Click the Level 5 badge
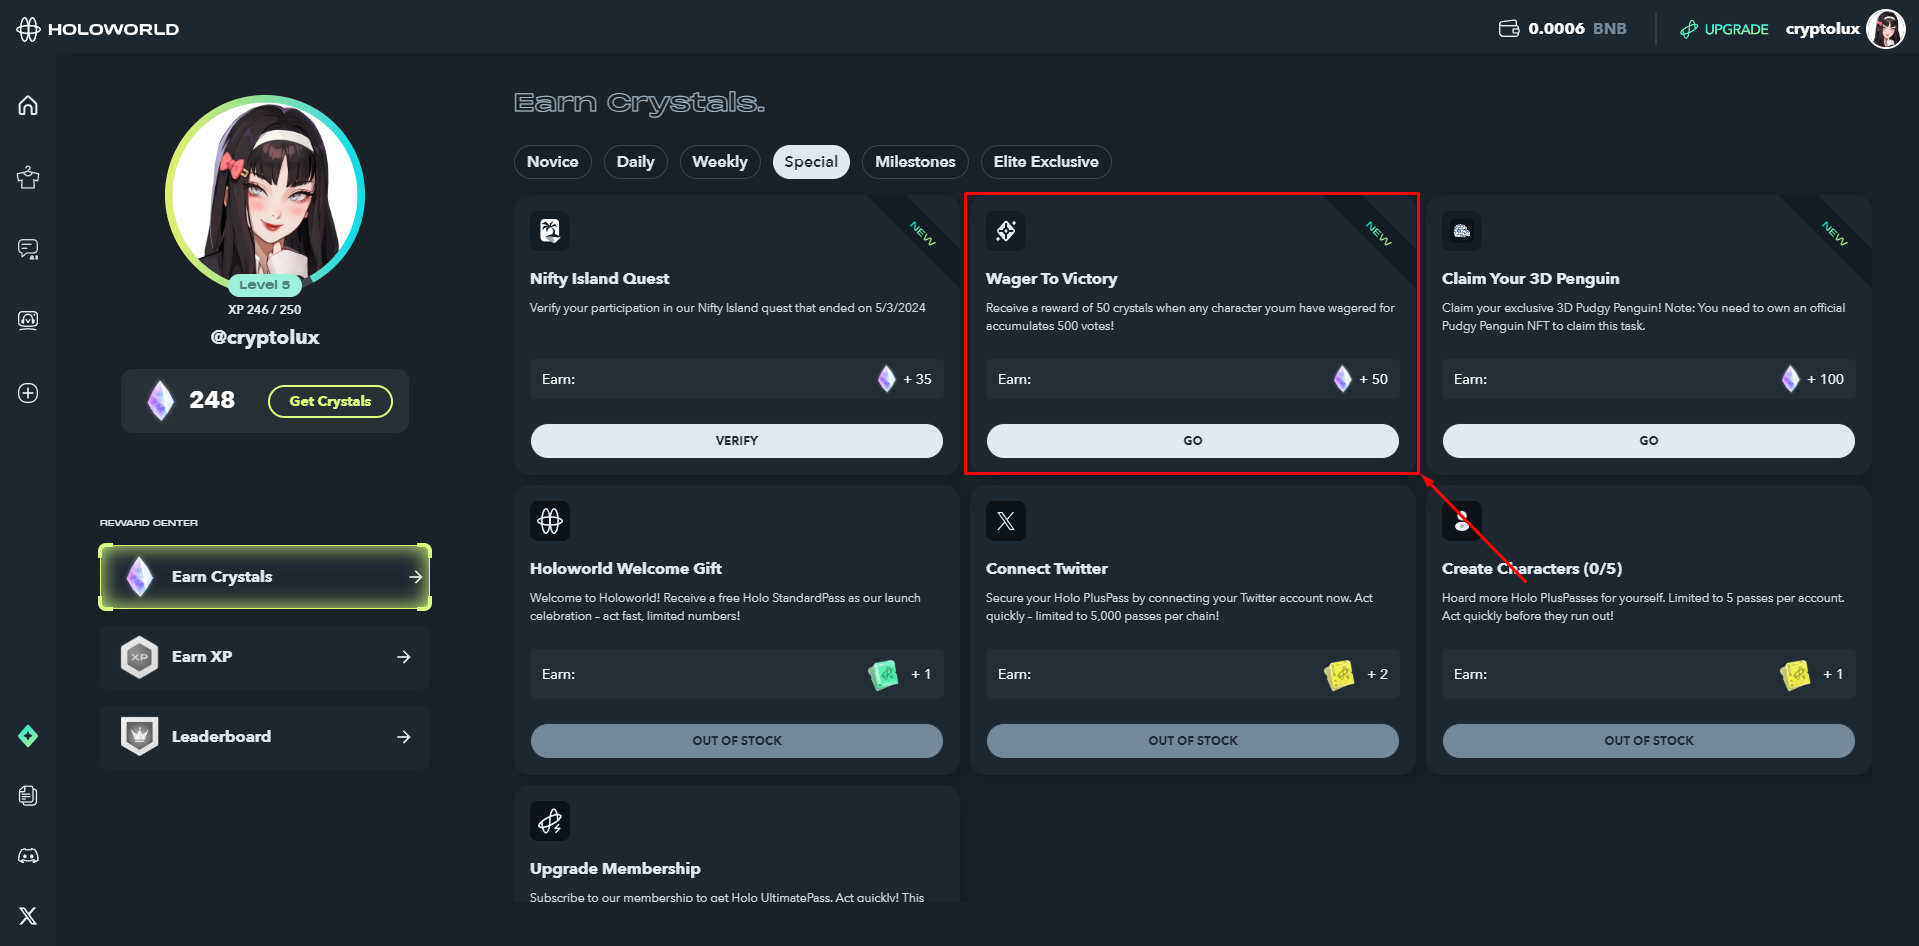The width and height of the screenshot is (1919, 946). coord(265,285)
